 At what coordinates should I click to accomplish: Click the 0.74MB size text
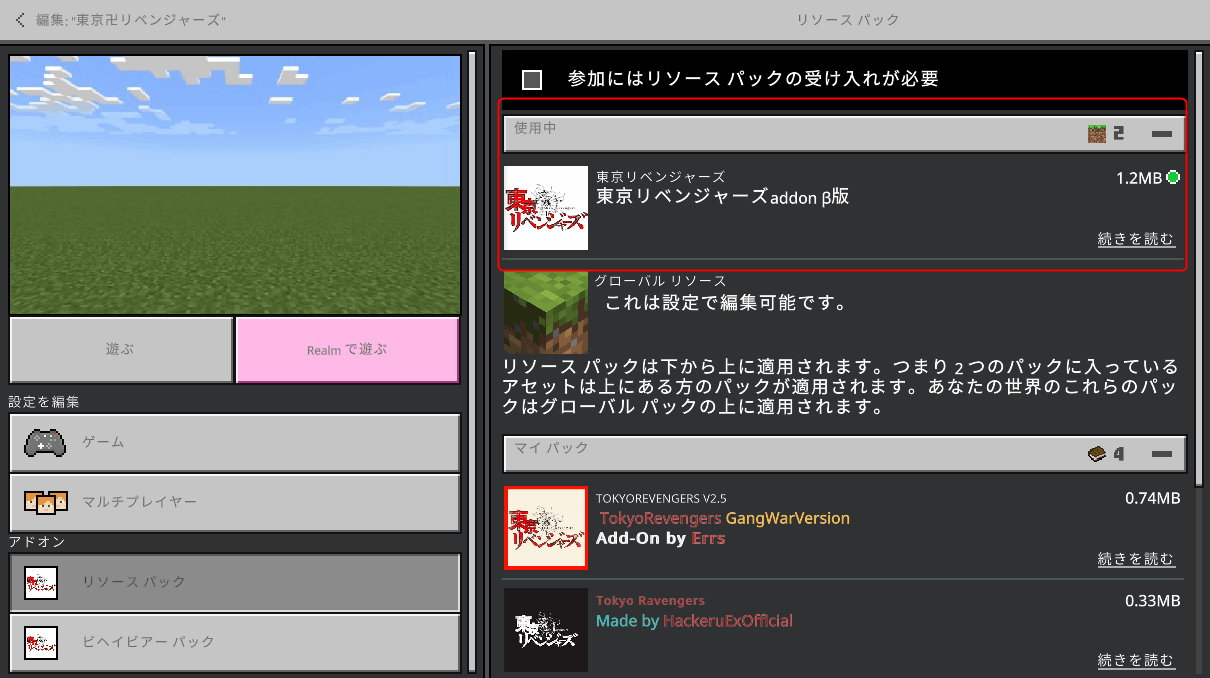pyautogui.click(x=1153, y=498)
